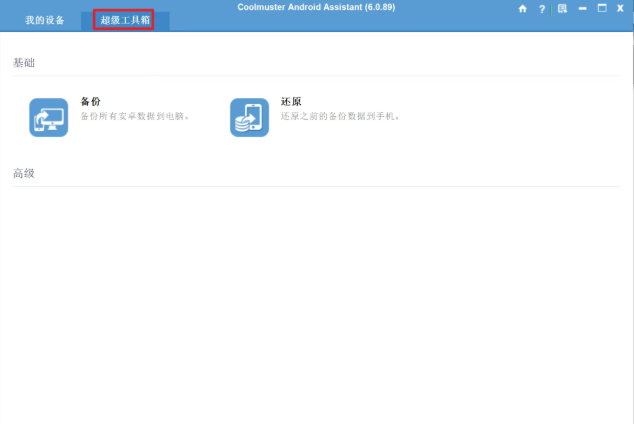This screenshot has width=634, height=424.
Task: Click description 还原之前的备份数据到手机
Action: point(340,116)
